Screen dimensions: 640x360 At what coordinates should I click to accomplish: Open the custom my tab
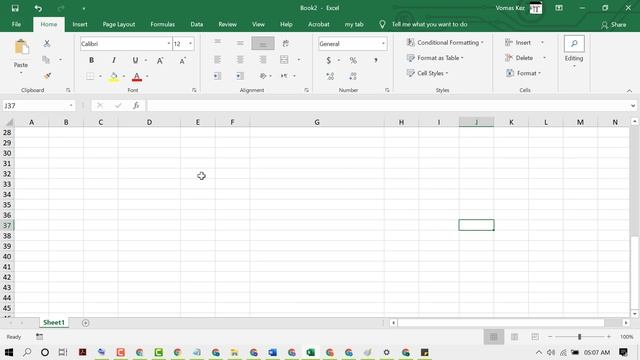coord(353,24)
